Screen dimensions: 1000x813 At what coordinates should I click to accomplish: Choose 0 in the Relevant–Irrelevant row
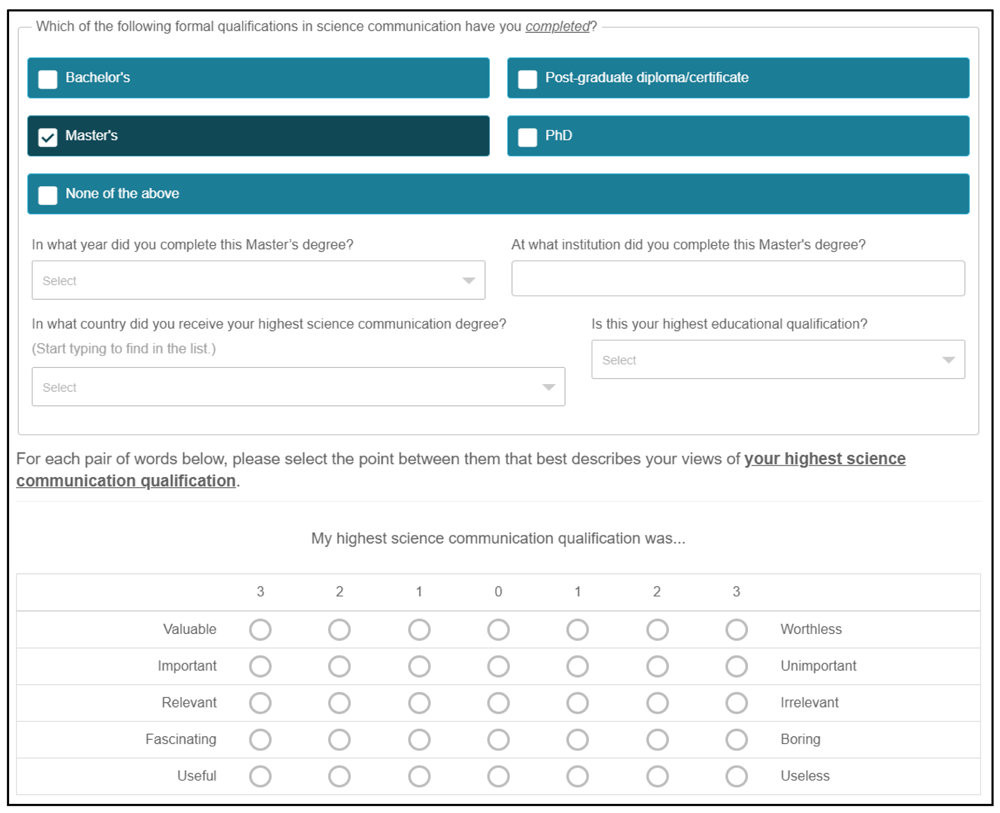(x=498, y=703)
